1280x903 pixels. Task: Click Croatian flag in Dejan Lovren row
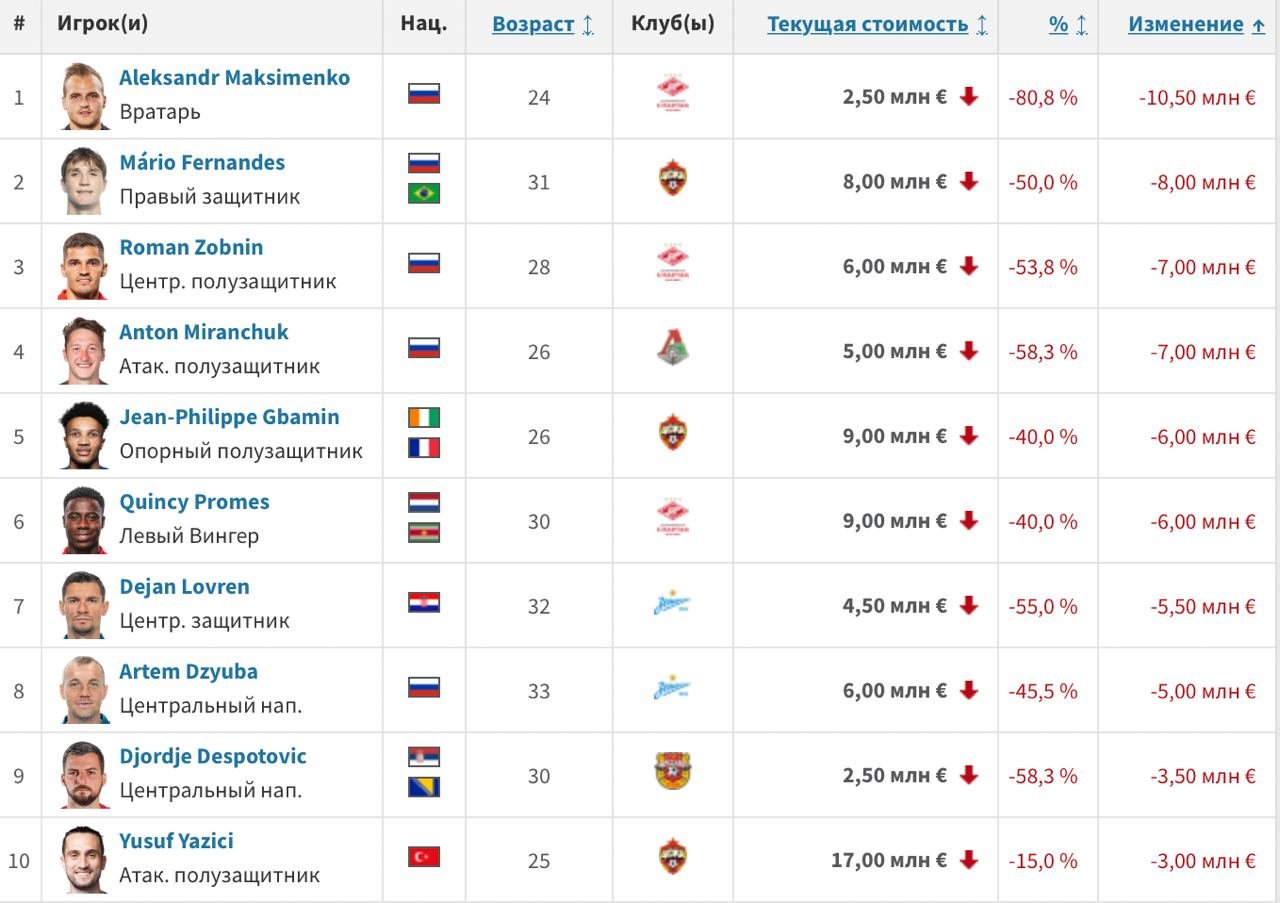(x=424, y=602)
